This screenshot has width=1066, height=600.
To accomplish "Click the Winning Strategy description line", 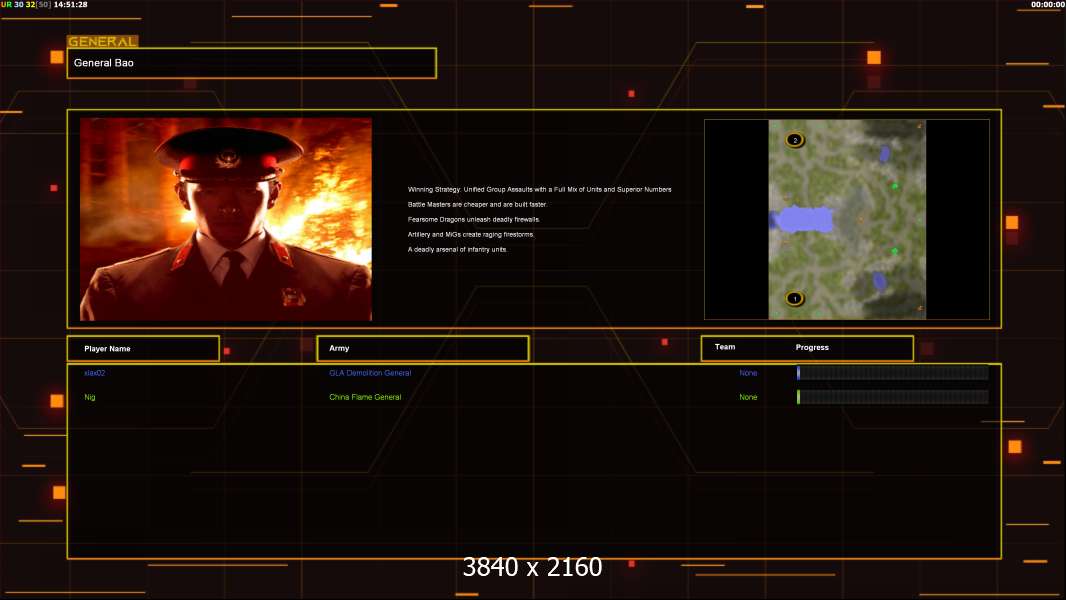I will click(x=540, y=190).
